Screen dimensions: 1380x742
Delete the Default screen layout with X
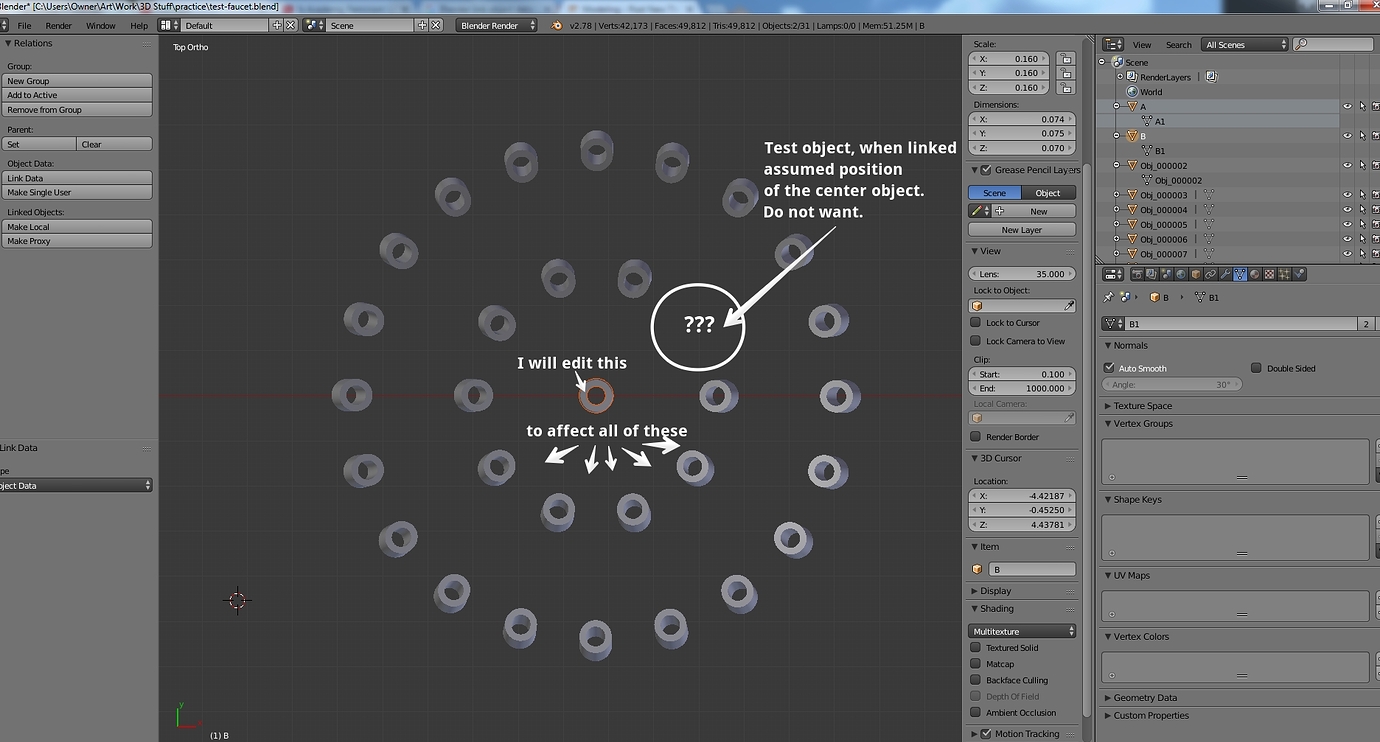290,25
